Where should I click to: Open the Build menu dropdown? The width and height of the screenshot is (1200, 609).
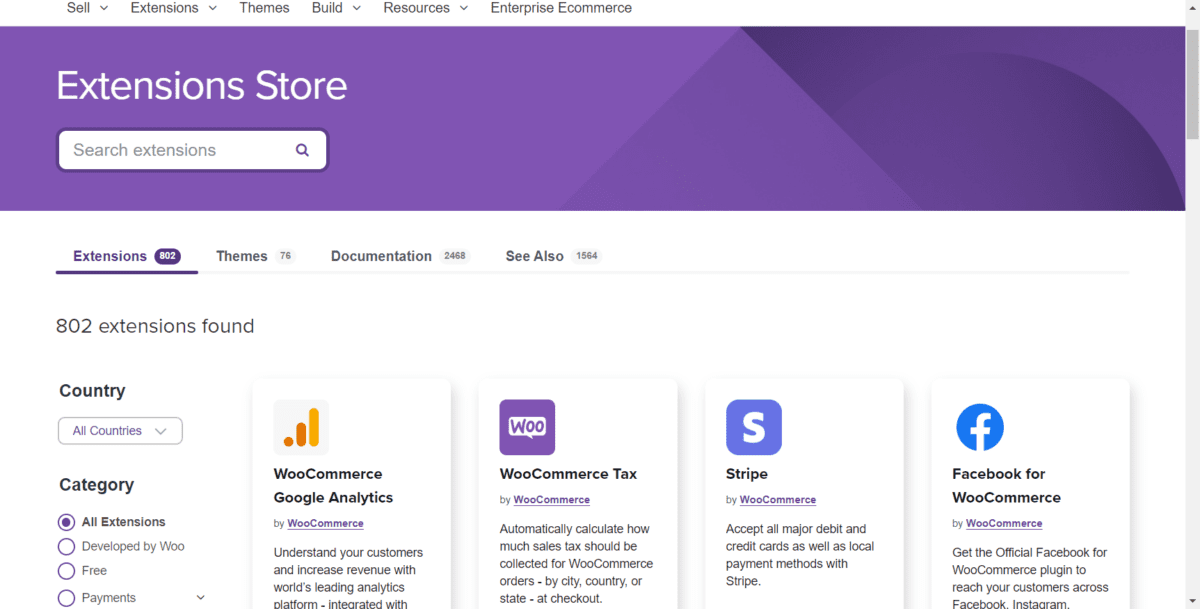click(337, 8)
